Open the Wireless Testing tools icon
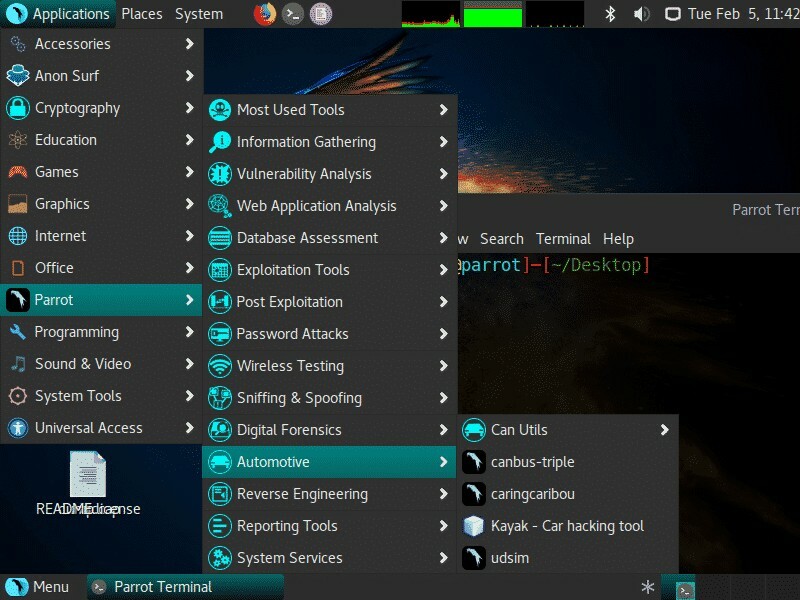 coord(220,366)
